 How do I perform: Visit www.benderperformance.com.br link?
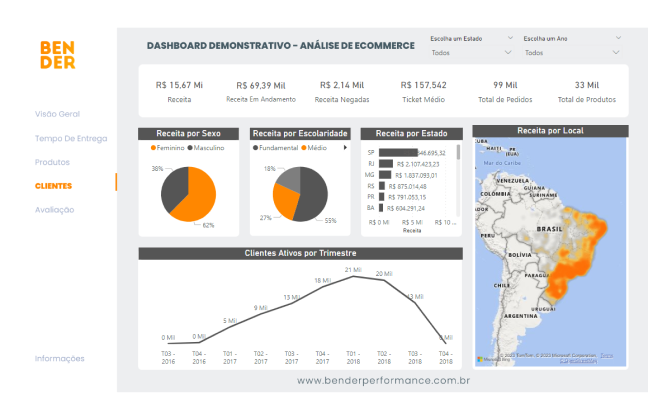click(x=383, y=381)
